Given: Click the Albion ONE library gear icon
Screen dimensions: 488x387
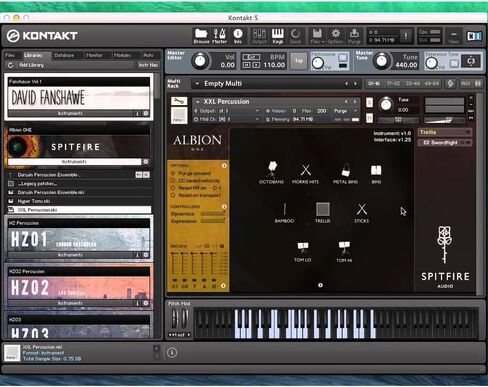Looking at the screenshot, I should point(146,162).
